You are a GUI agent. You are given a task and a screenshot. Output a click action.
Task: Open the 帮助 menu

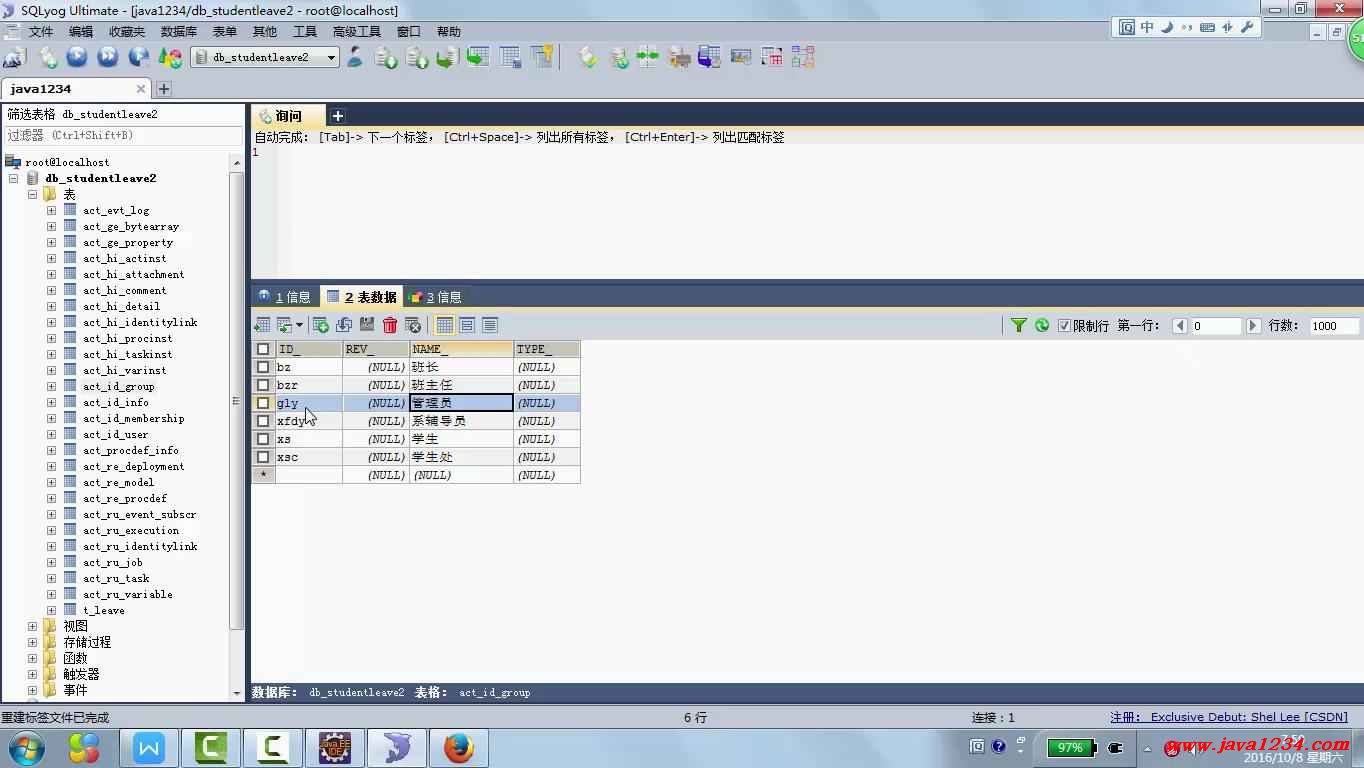(449, 32)
